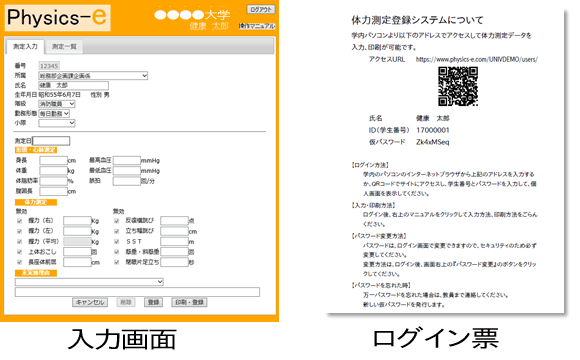Viewport: 580px width, 360px height.
Task: Click the ログアウト button
Action: [x=261, y=10]
